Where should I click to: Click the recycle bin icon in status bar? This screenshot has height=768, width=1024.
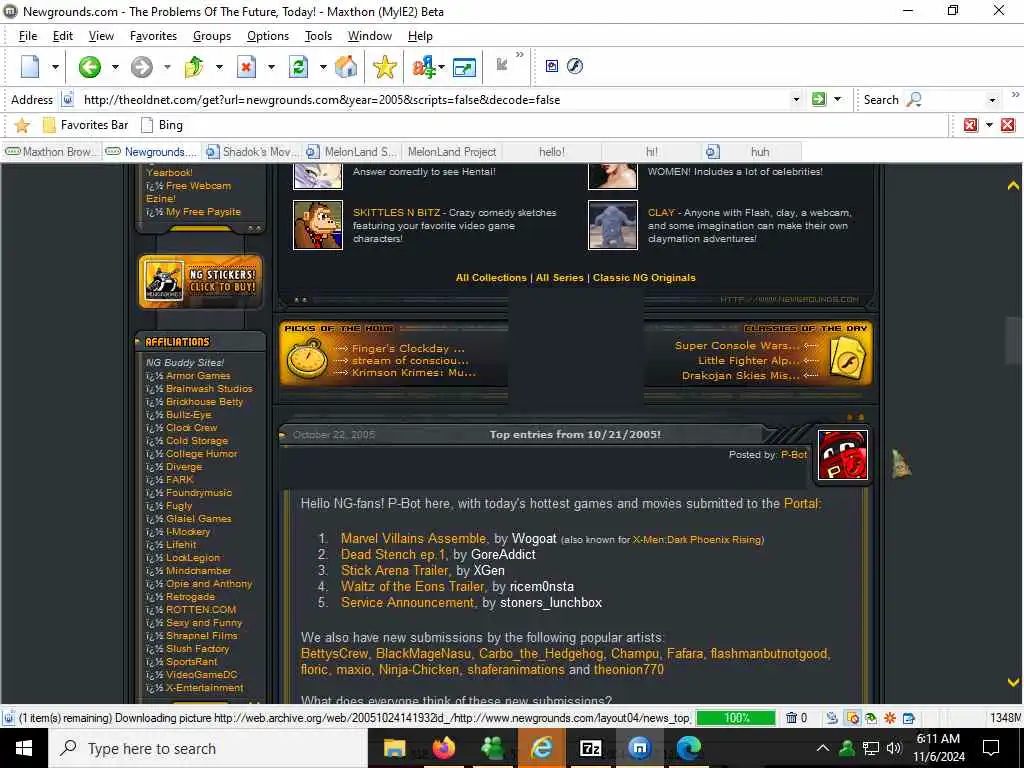(791, 718)
